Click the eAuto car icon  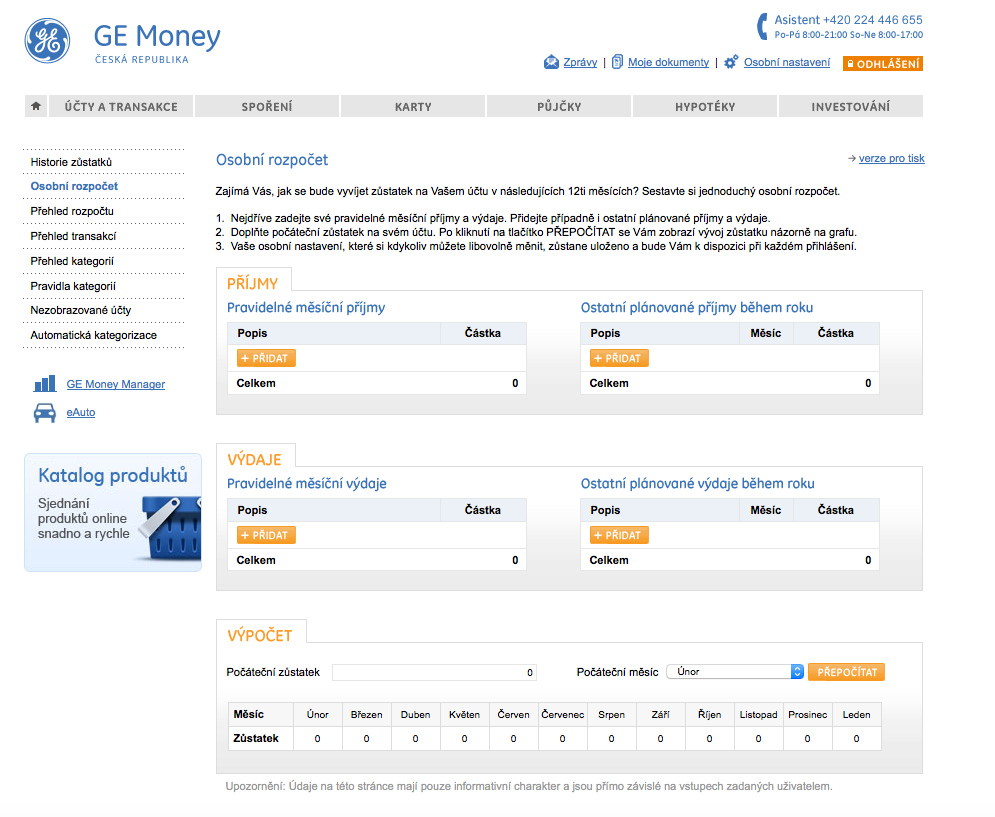44,413
